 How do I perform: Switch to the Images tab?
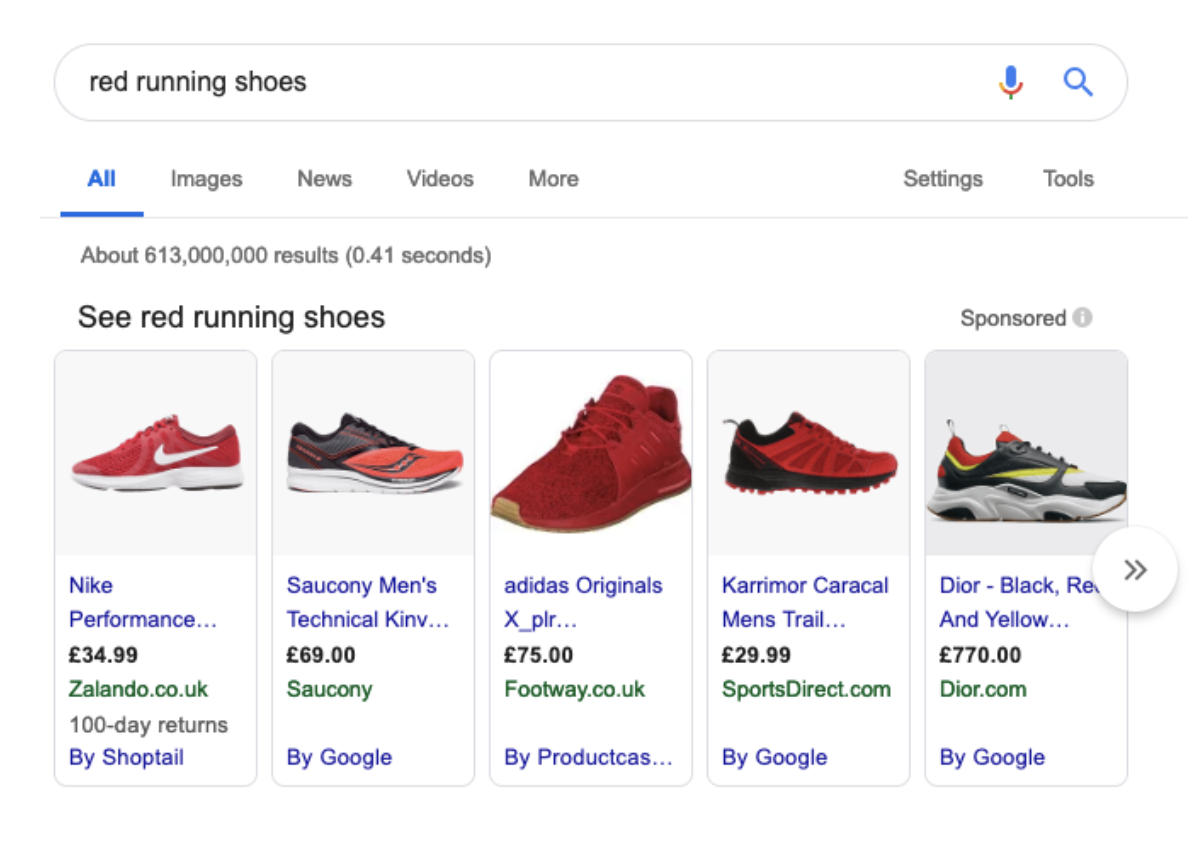coord(205,179)
